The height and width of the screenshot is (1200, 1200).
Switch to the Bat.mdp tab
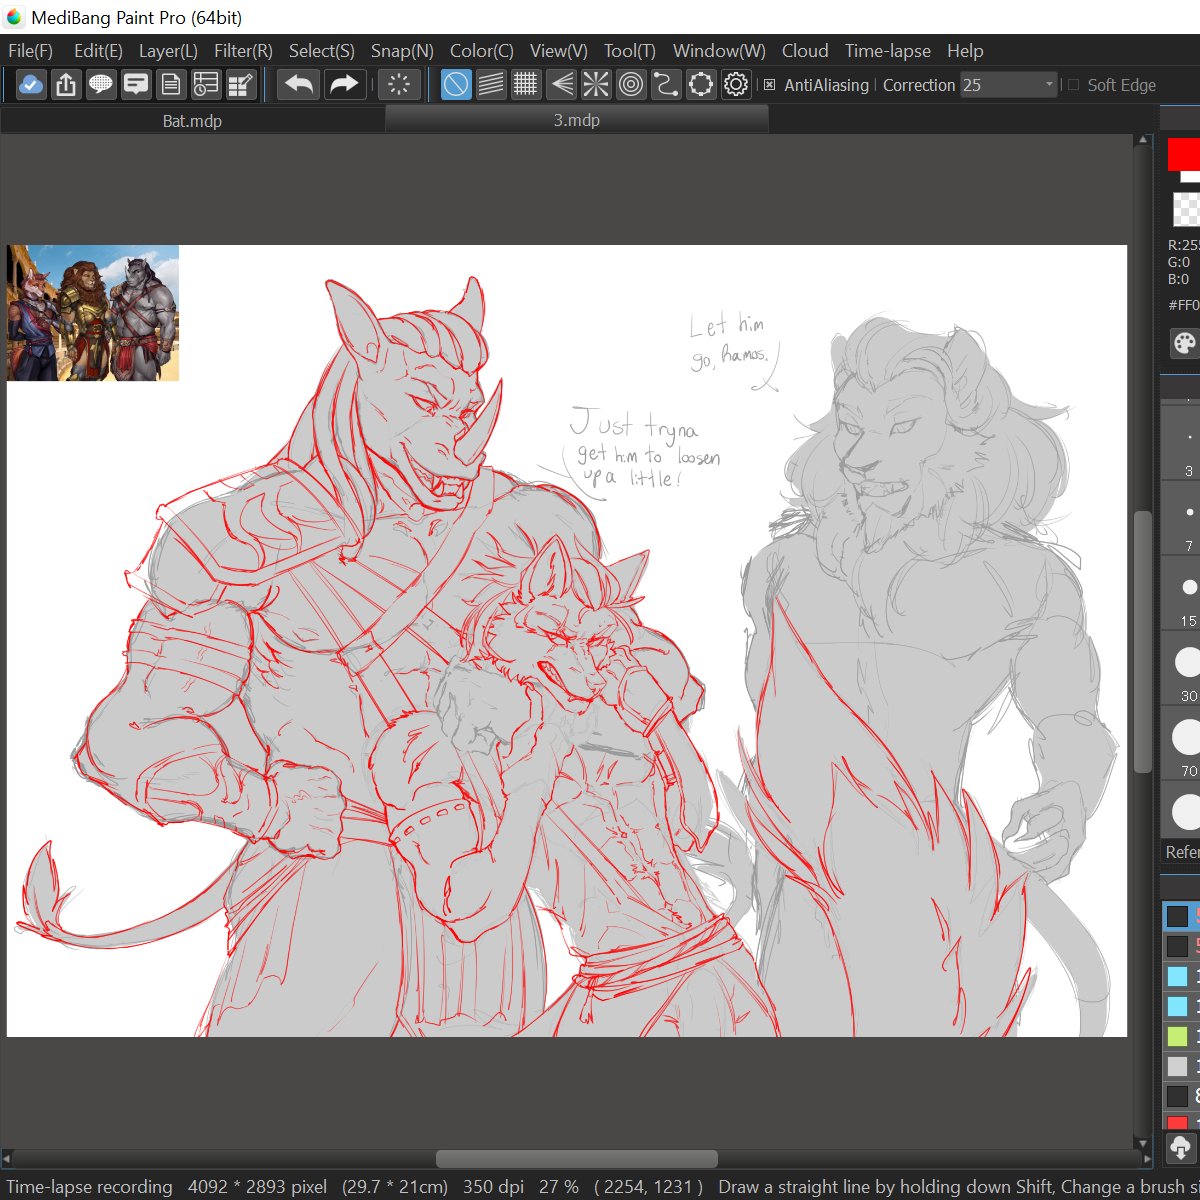tap(193, 119)
